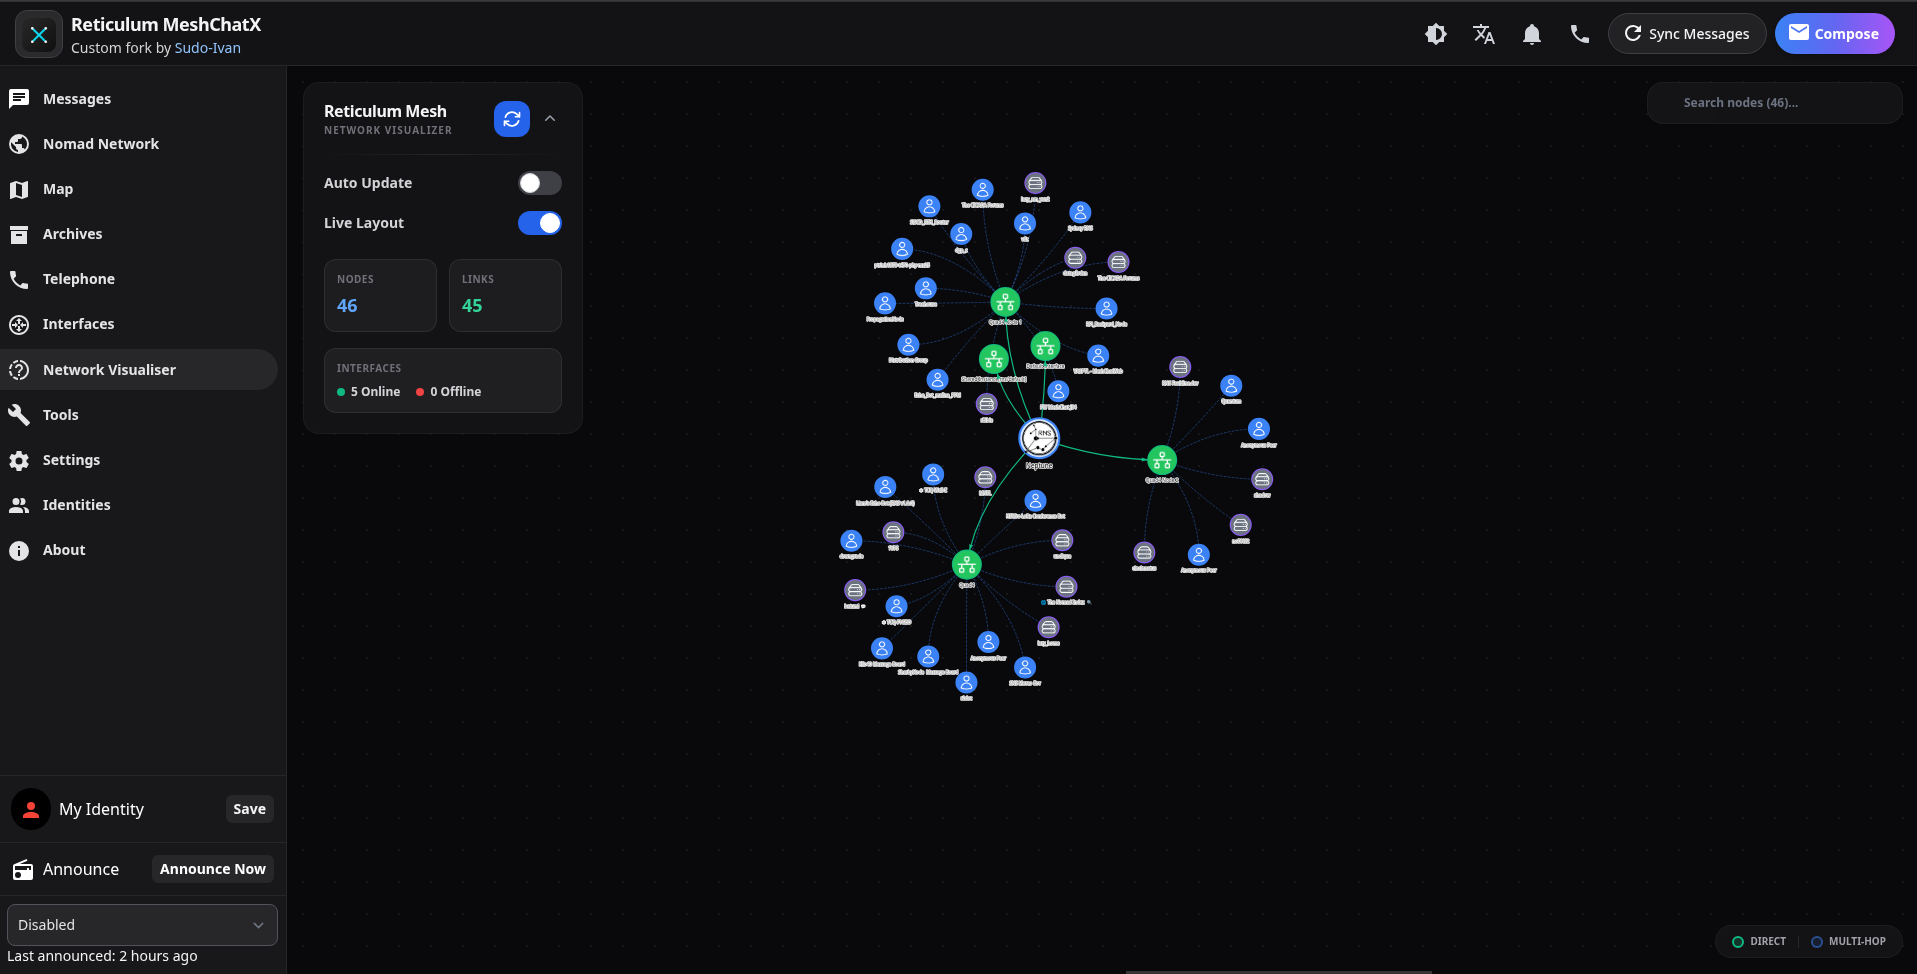Refresh the Reticulum Mesh visualizer
This screenshot has width=1917, height=974.
tap(511, 119)
